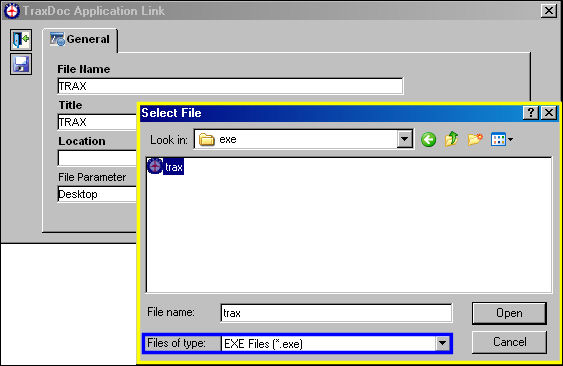Open the General tab
The height and width of the screenshot is (366, 563).
[80, 39]
